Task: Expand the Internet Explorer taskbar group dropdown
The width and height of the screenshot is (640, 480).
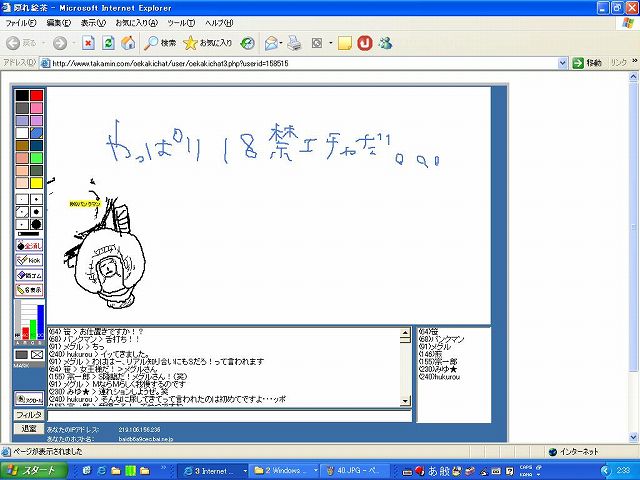Action: (x=245, y=471)
